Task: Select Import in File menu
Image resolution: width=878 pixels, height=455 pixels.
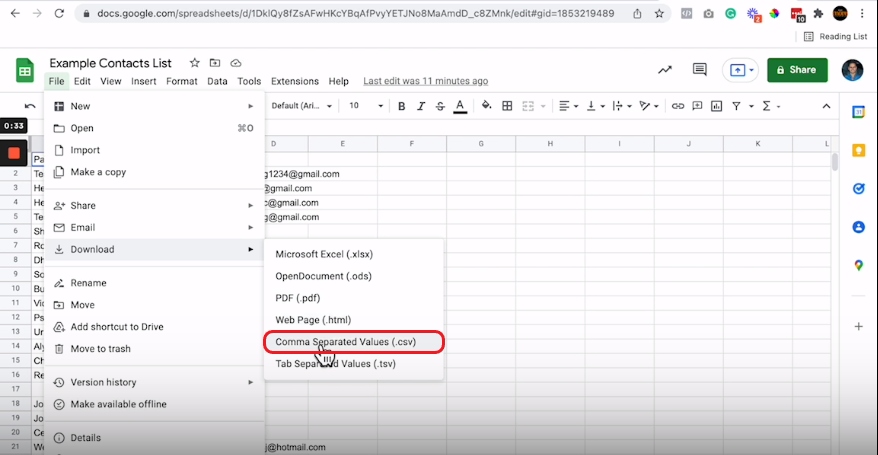Action: point(154,150)
